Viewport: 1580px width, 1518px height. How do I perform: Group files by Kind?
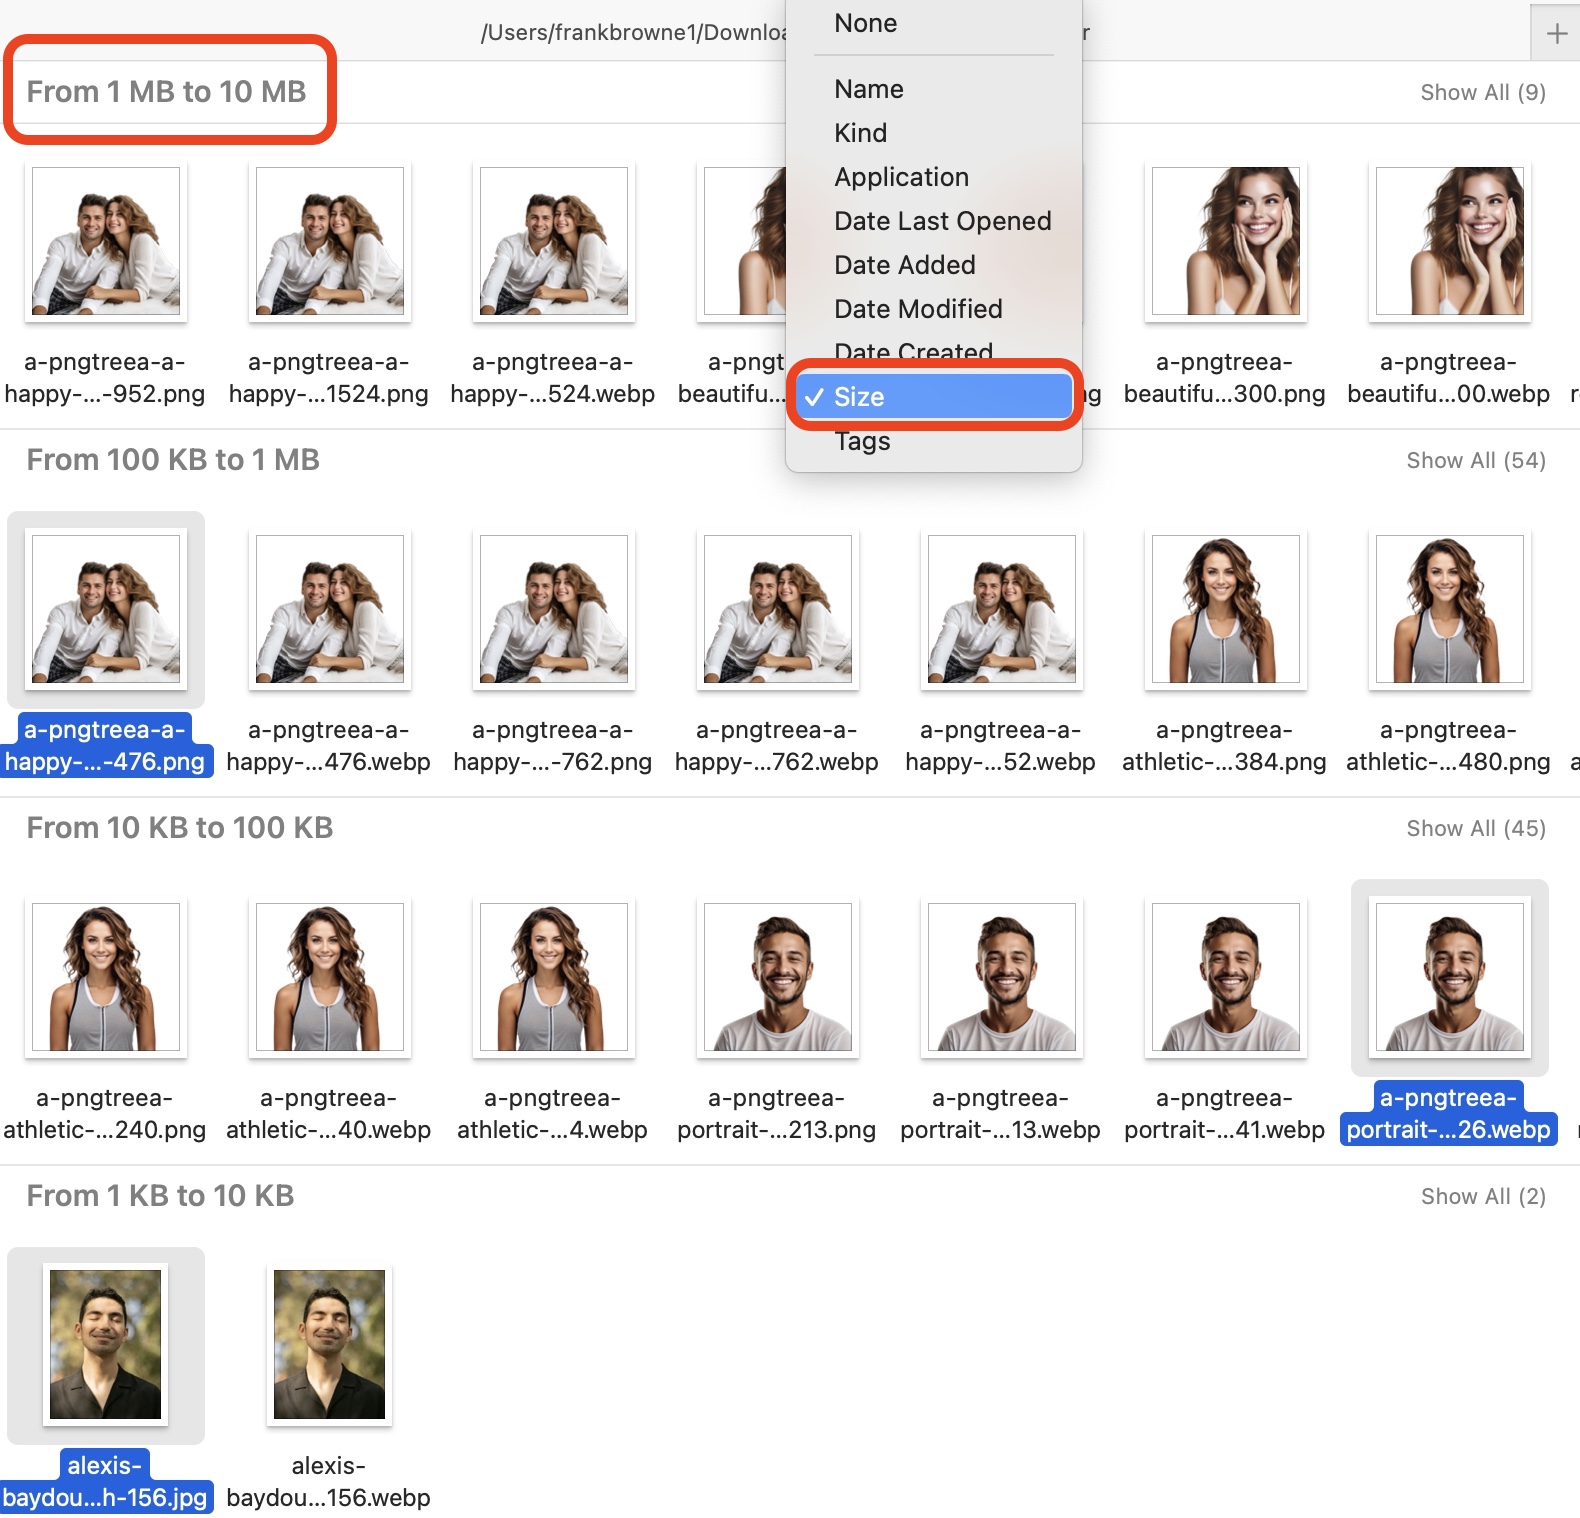(x=860, y=133)
